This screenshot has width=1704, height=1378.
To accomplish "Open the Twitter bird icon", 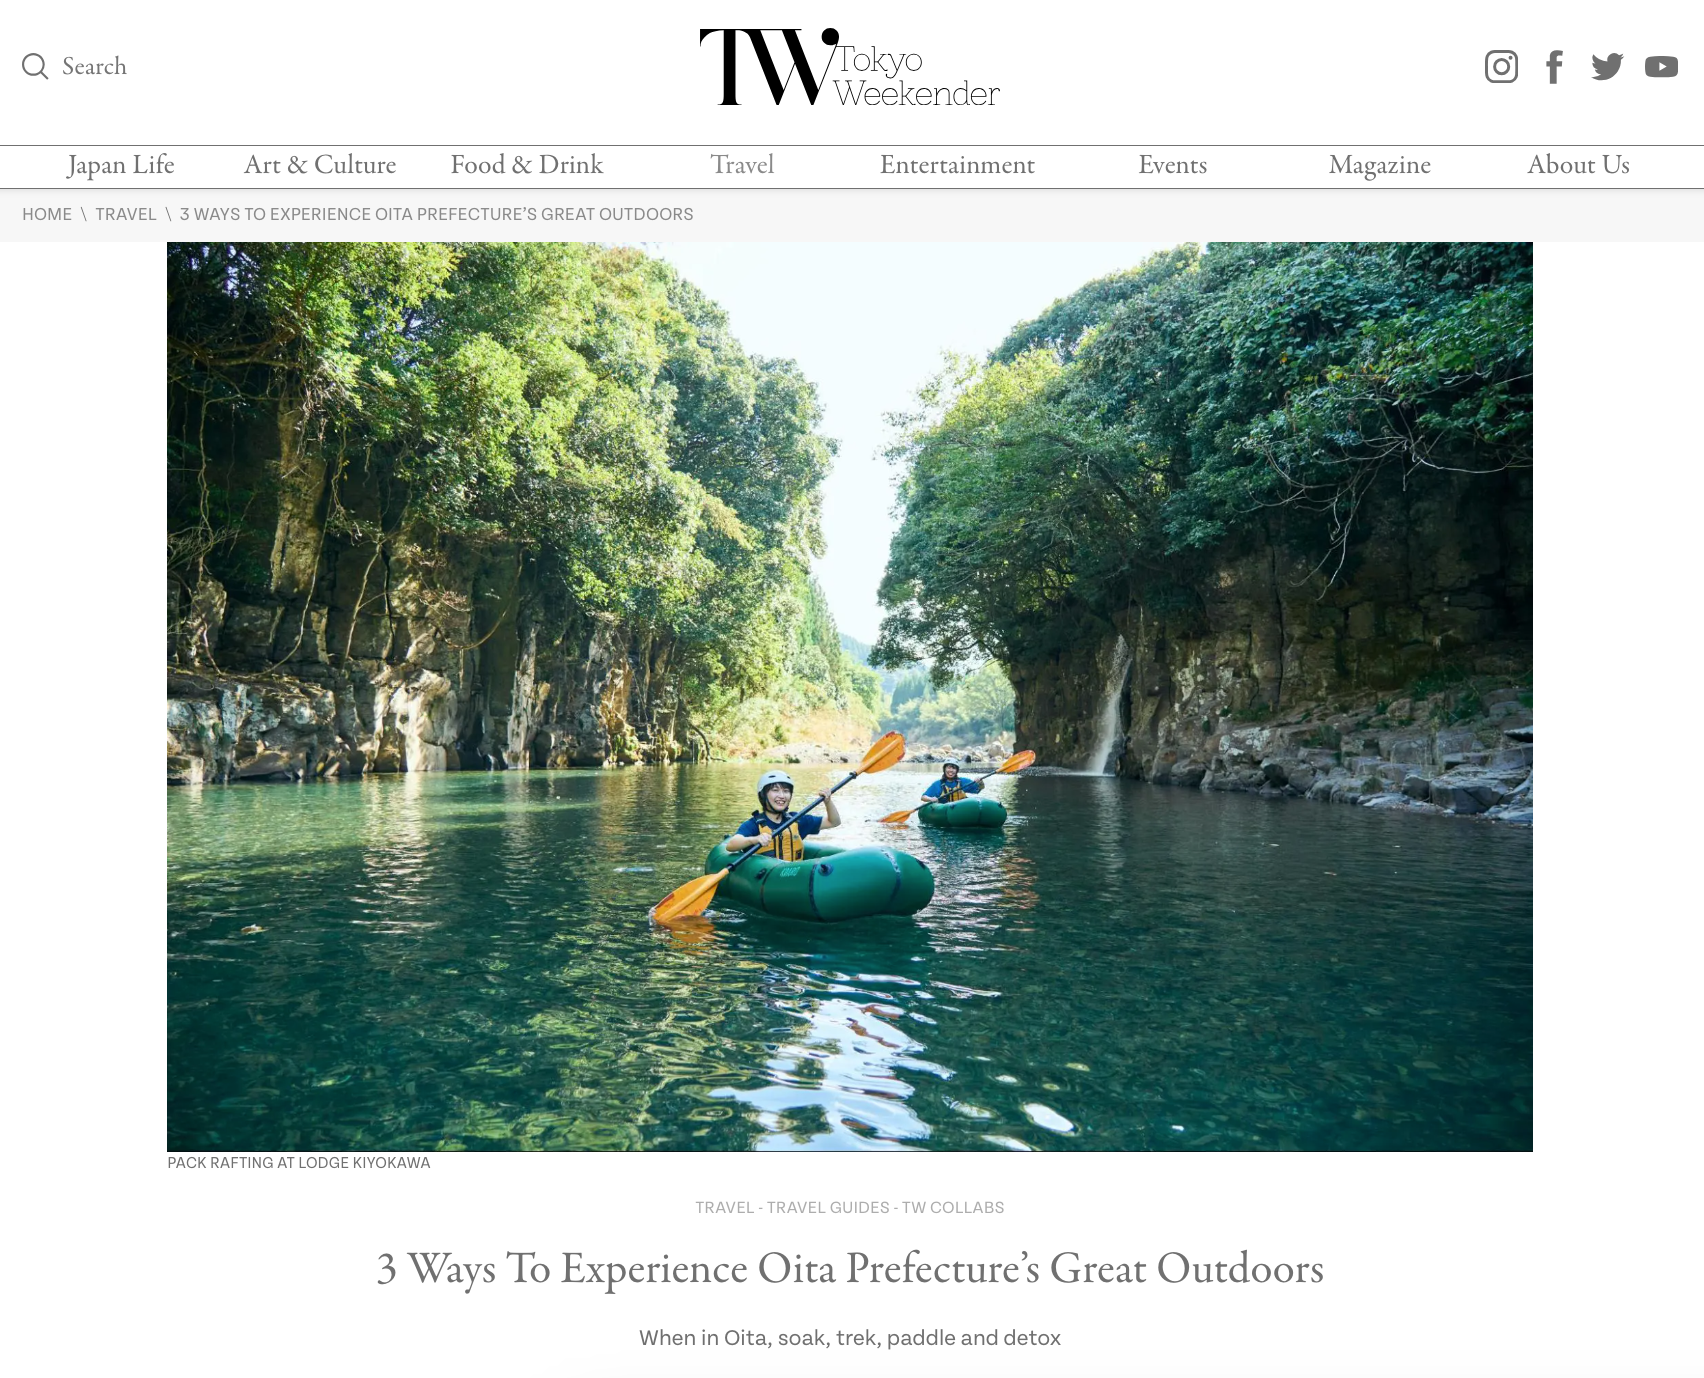I will tap(1607, 67).
